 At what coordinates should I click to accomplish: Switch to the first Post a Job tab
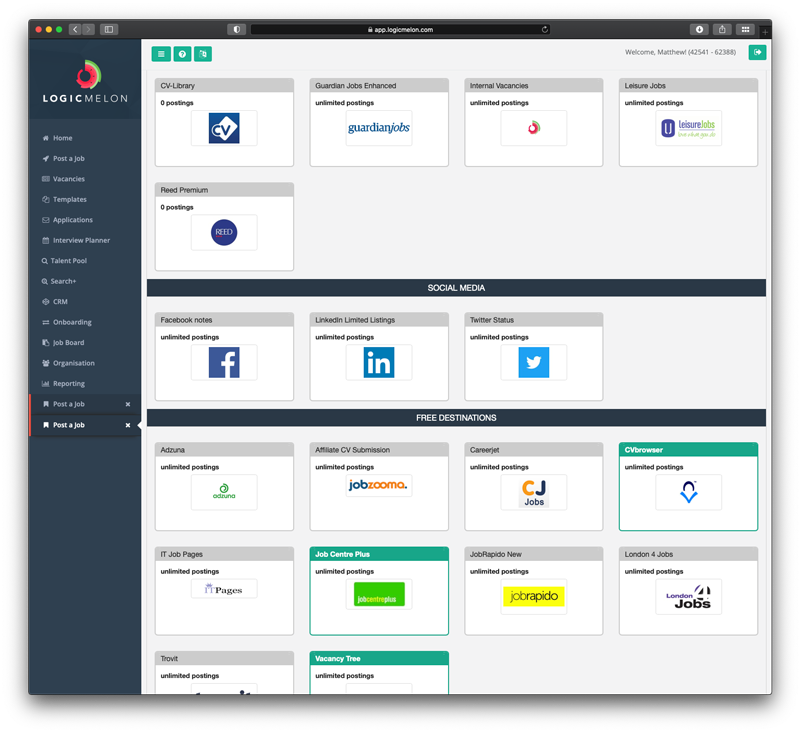point(69,404)
